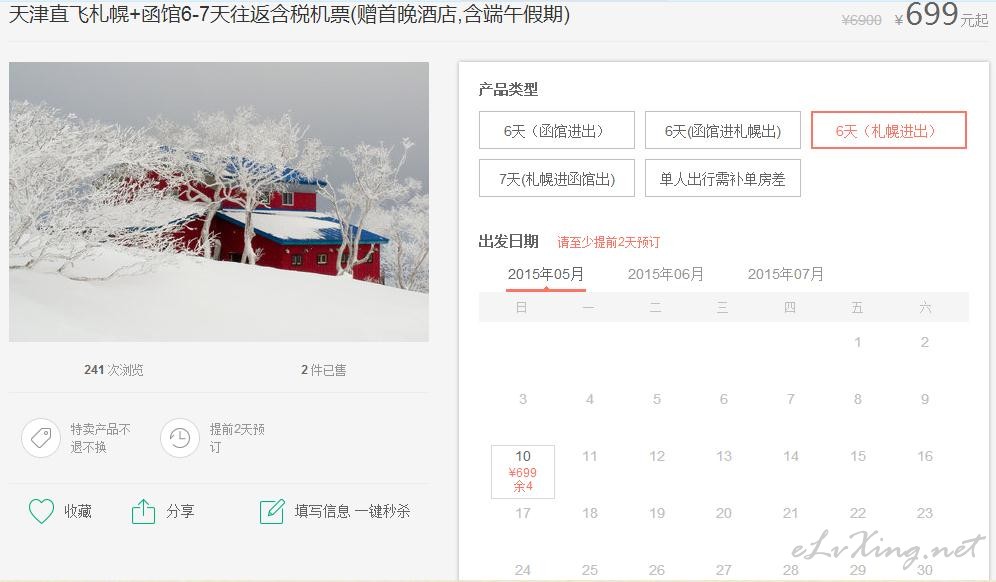Select 6天(函馆进札幌出) product type

[x=723, y=130]
